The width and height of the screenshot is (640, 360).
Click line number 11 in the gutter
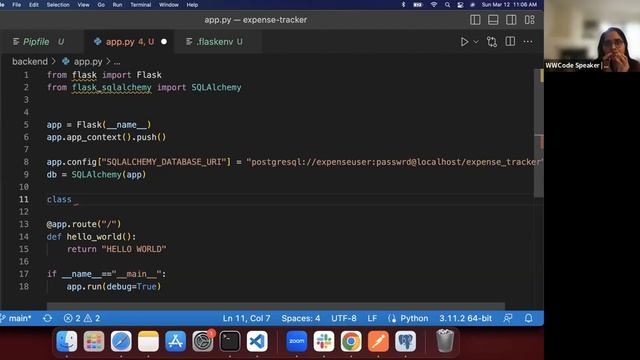coord(24,199)
